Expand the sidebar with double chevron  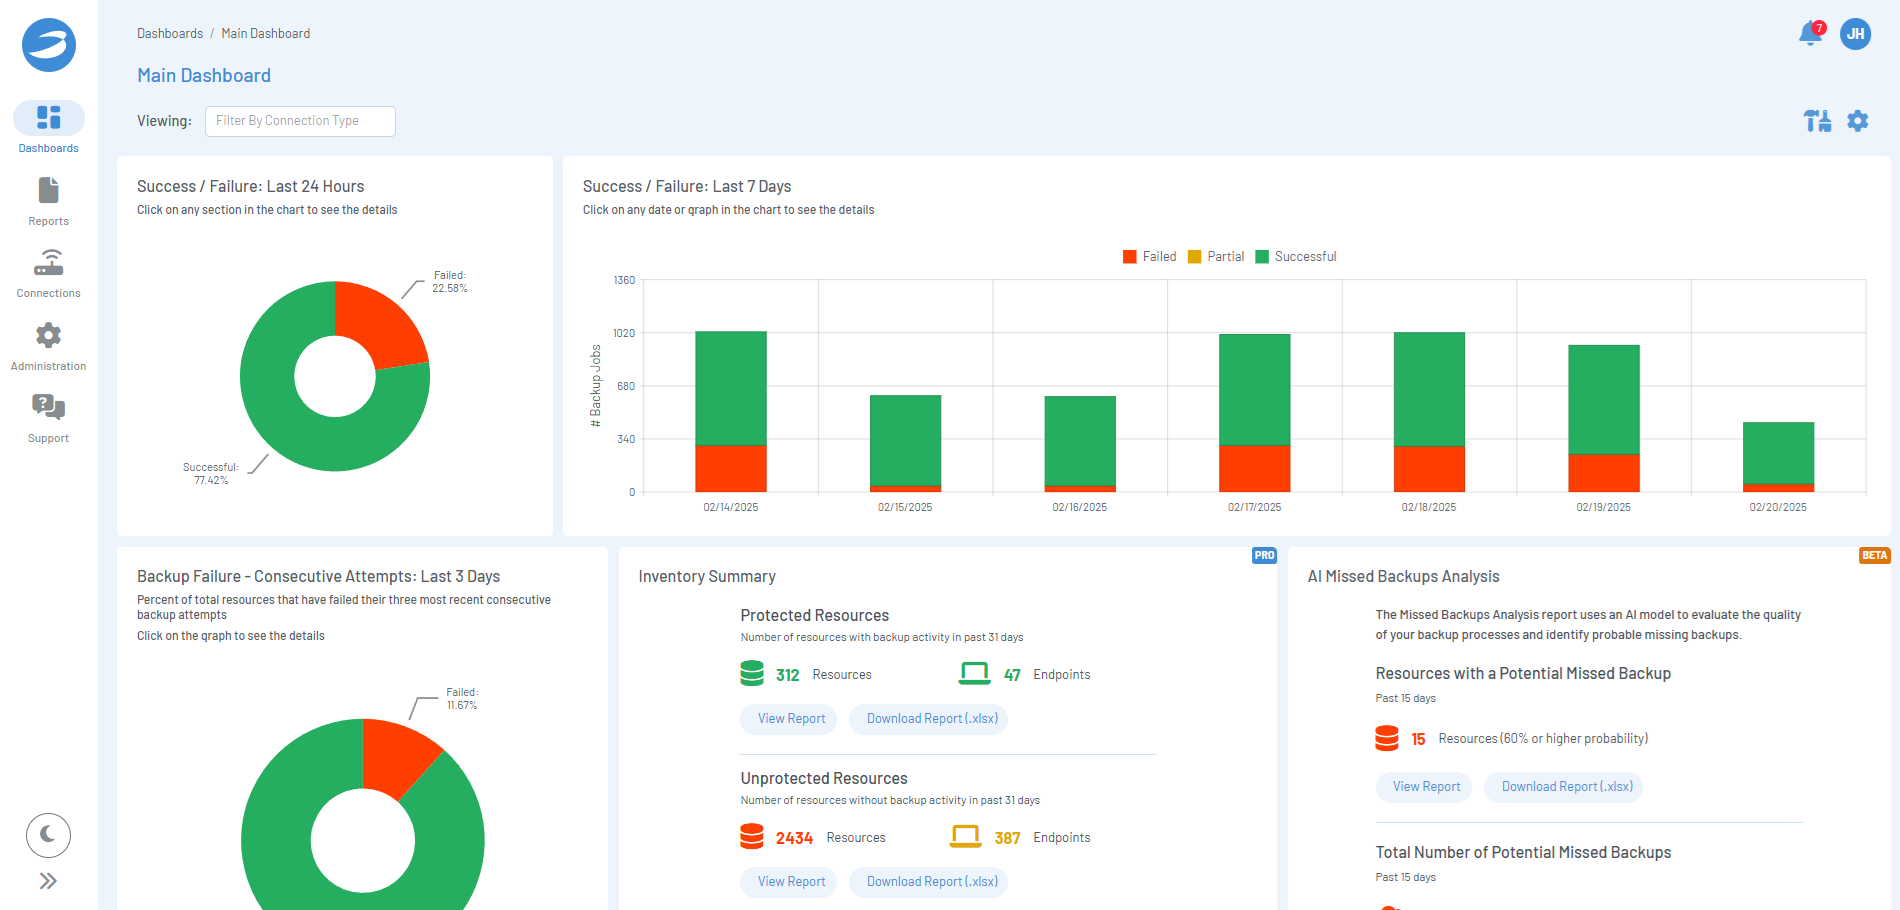(x=48, y=881)
